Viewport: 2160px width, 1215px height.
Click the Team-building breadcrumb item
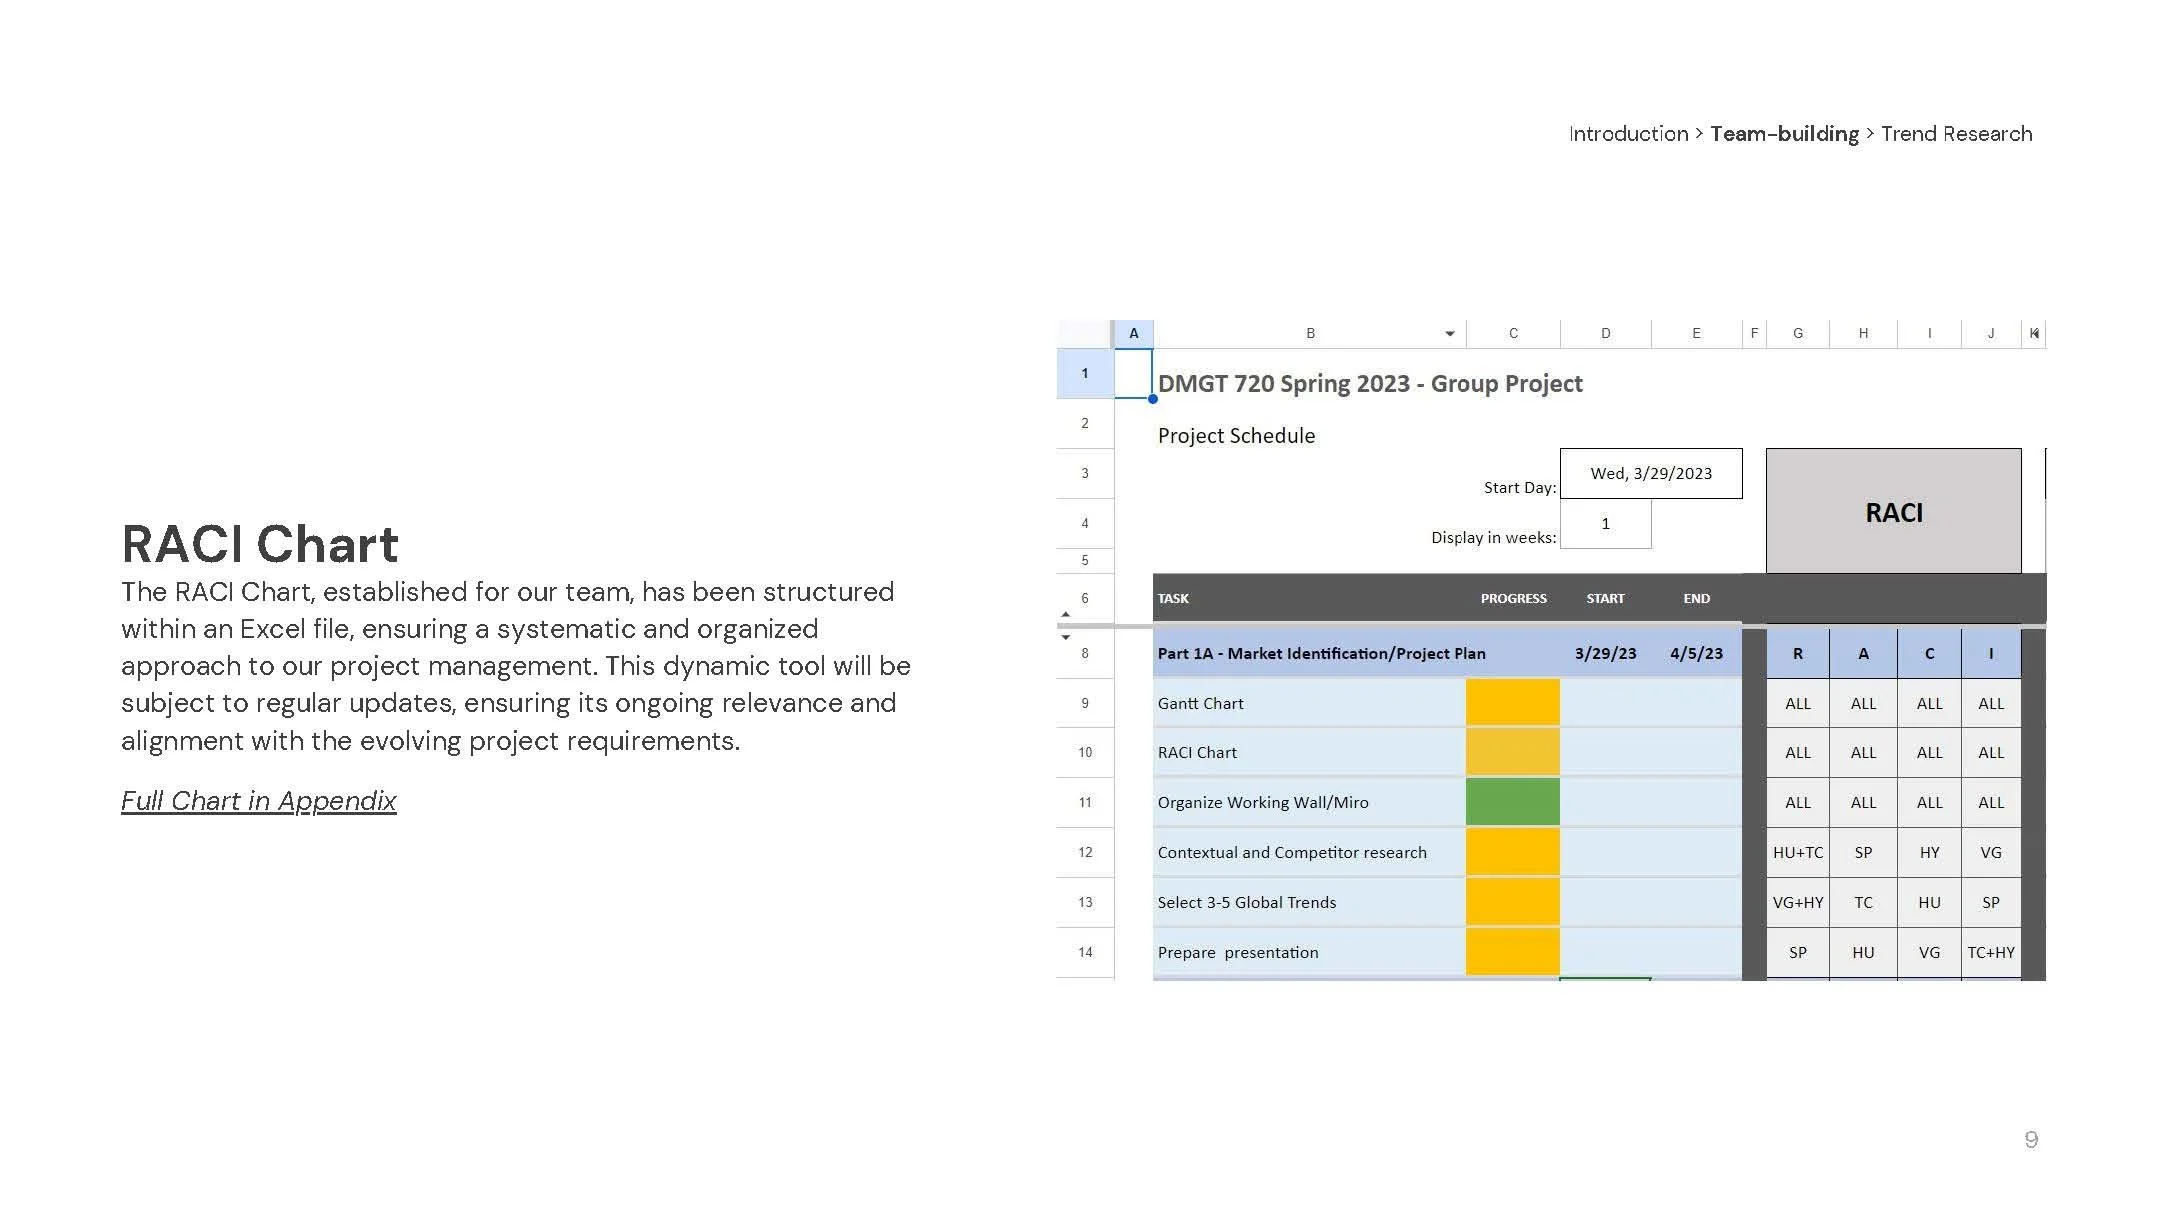tap(1783, 134)
